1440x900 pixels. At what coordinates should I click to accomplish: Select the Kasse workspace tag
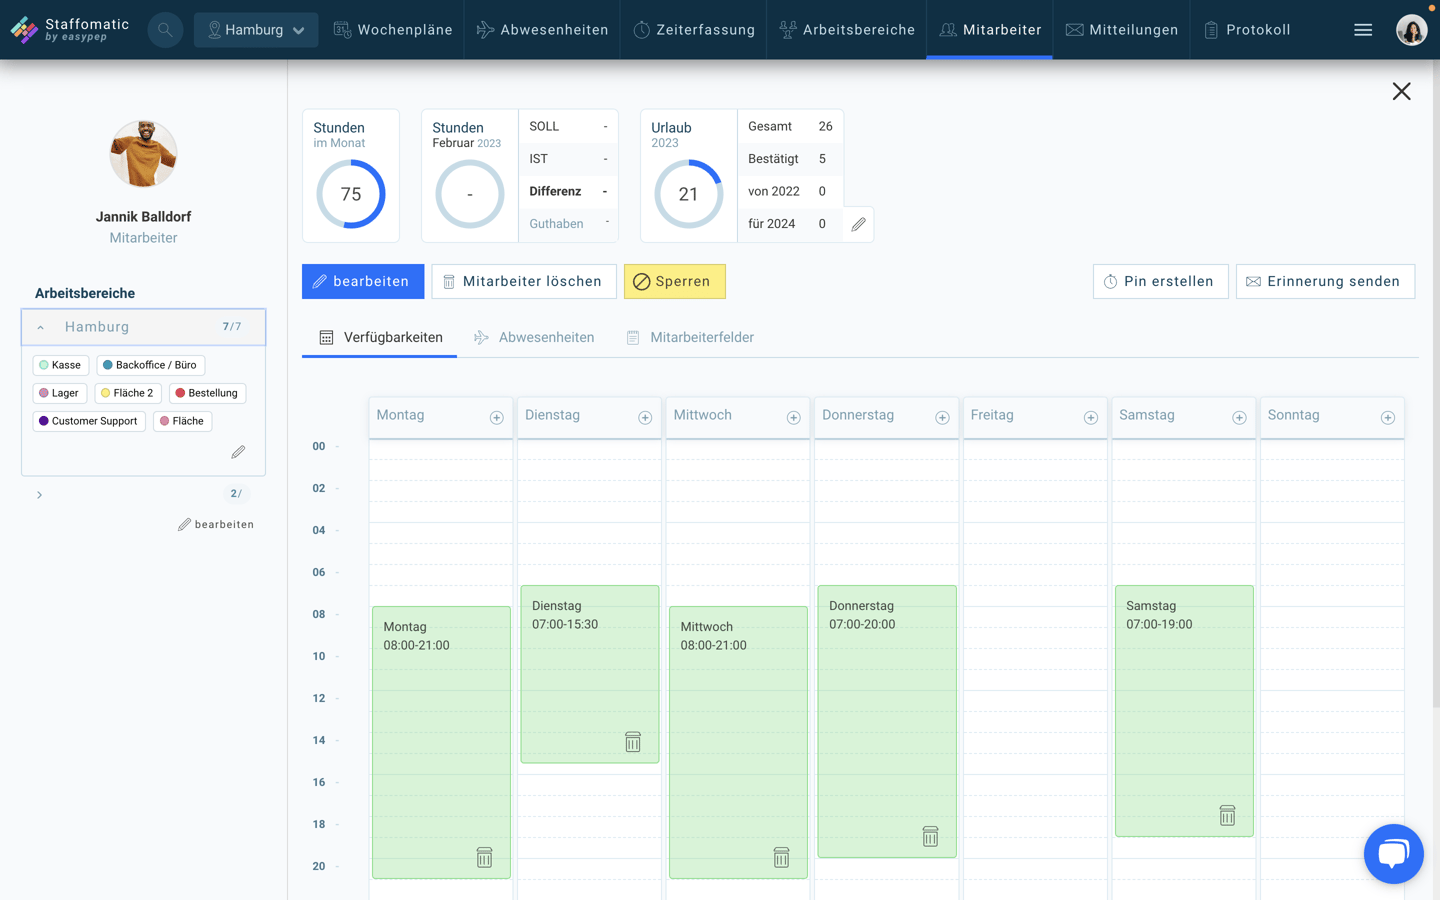coord(60,365)
